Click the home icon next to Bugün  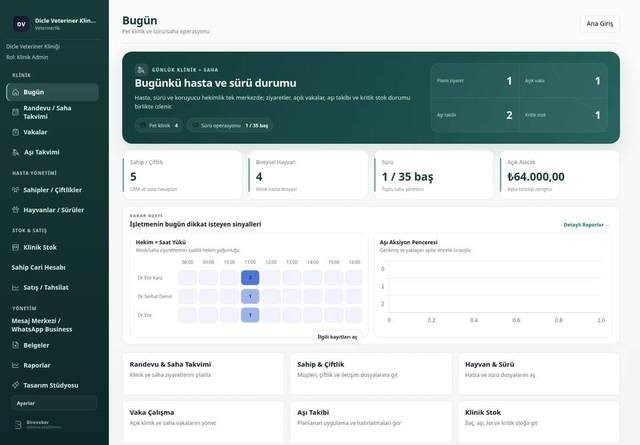click(x=16, y=92)
